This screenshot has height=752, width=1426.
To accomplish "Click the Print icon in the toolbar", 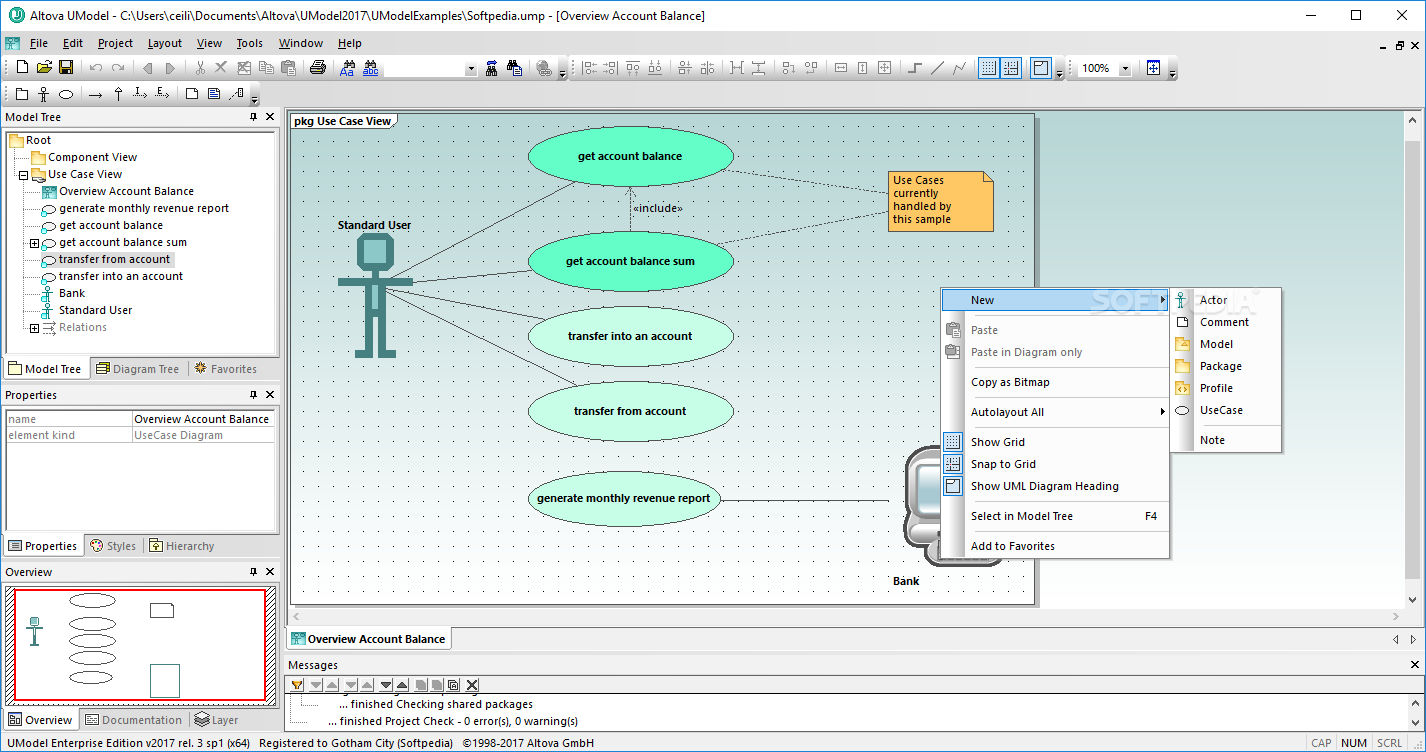I will tap(318, 68).
